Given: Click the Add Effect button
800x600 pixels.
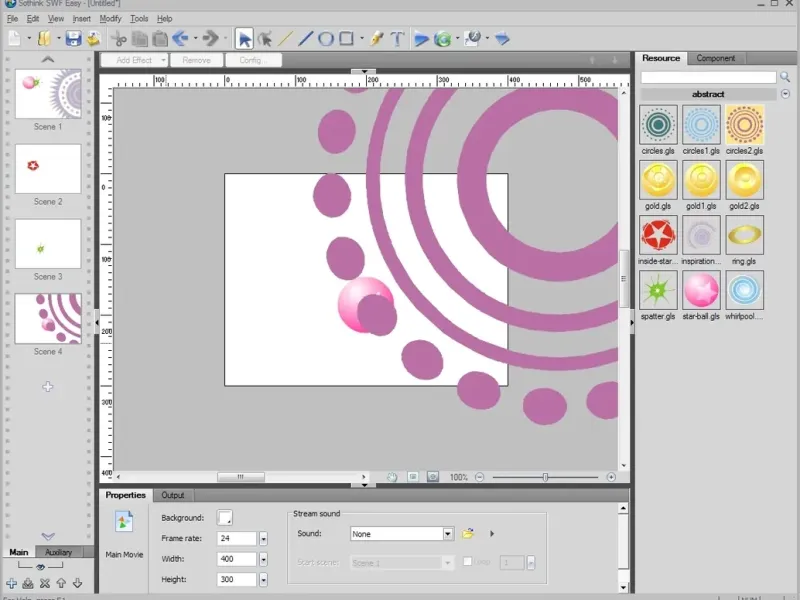Looking at the screenshot, I should (133, 60).
